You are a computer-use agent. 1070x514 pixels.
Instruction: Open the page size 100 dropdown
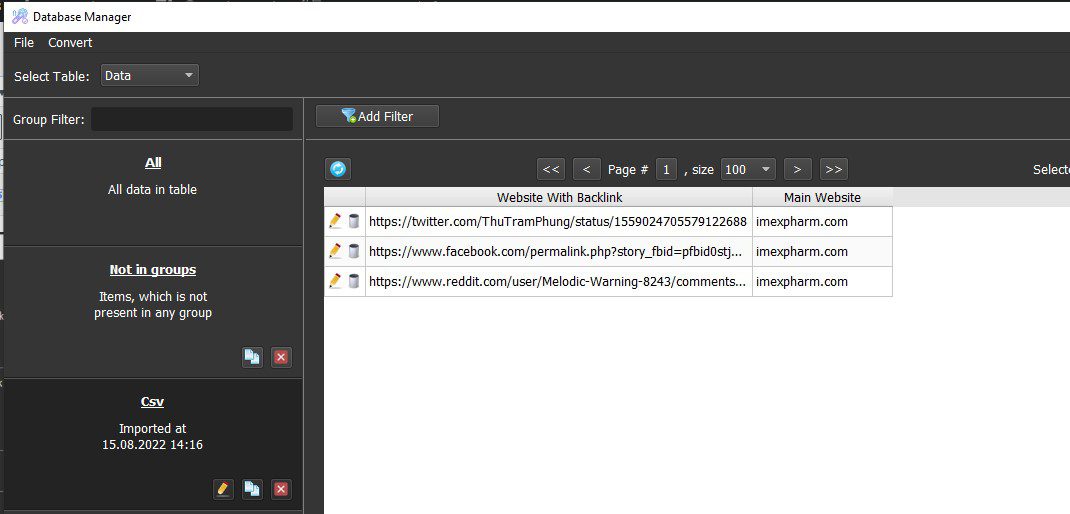pos(748,169)
